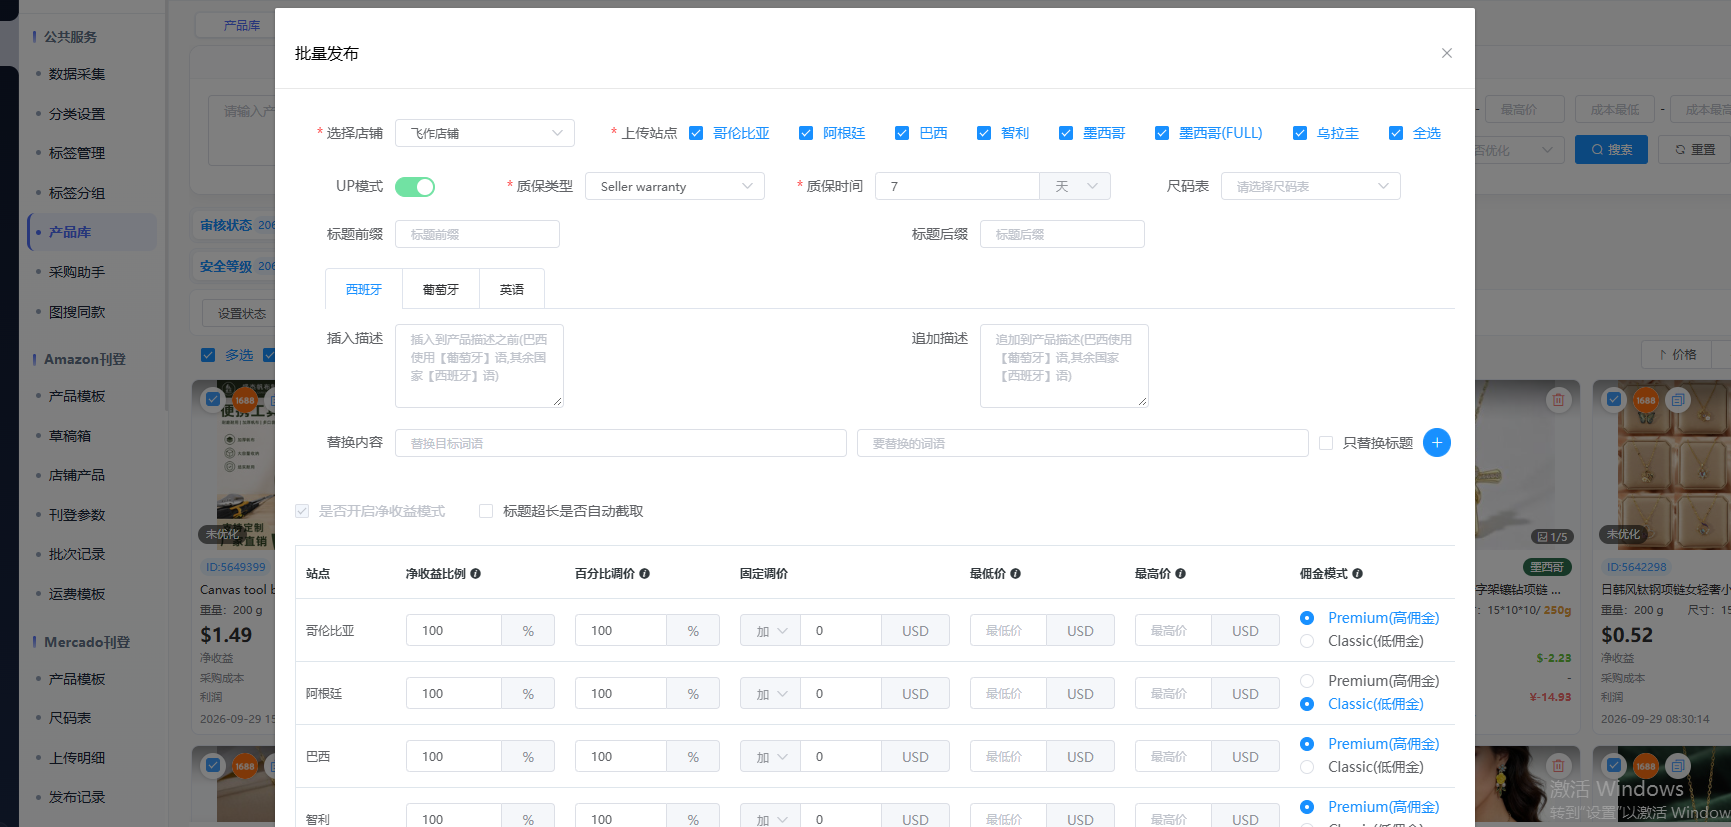Click info icon next to 最低价

coord(1016,574)
